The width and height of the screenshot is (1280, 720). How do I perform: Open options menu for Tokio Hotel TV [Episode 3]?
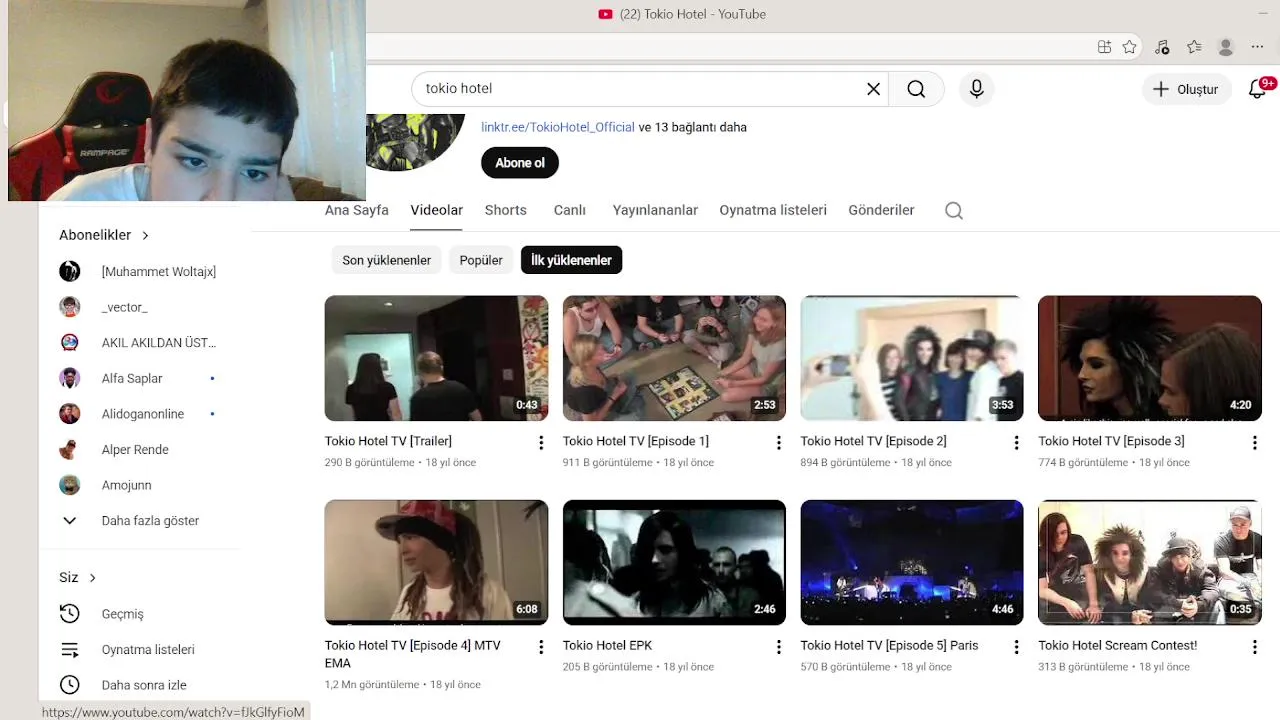(x=1255, y=442)
